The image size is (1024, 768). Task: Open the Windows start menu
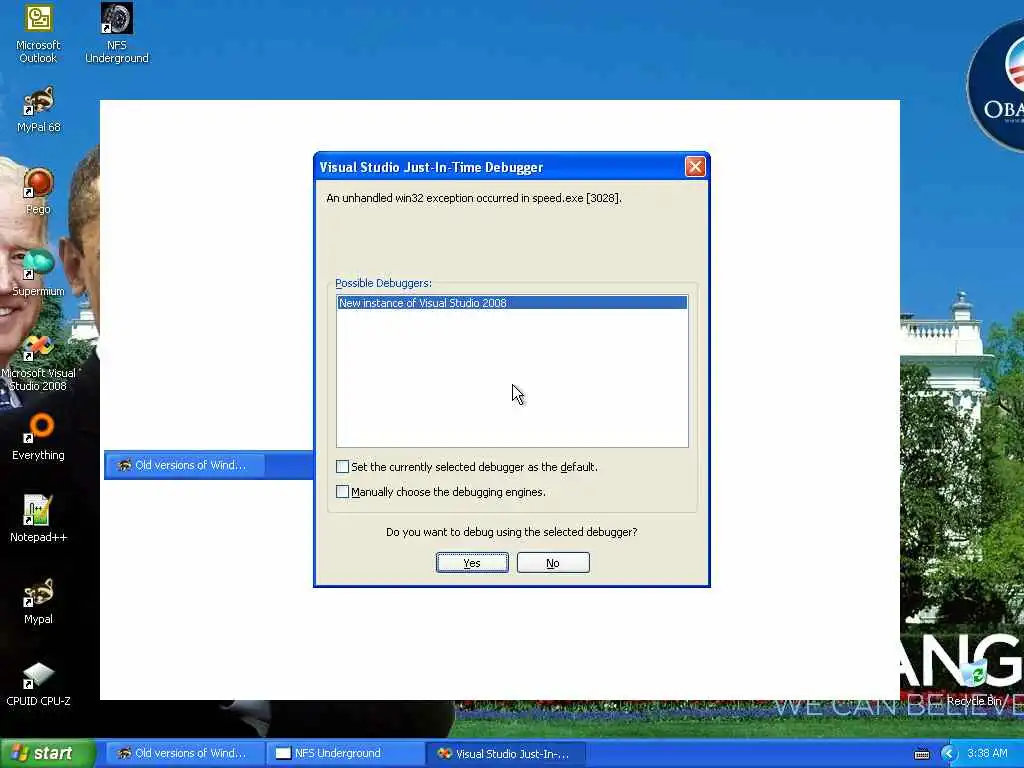click(x=48, y=754)
